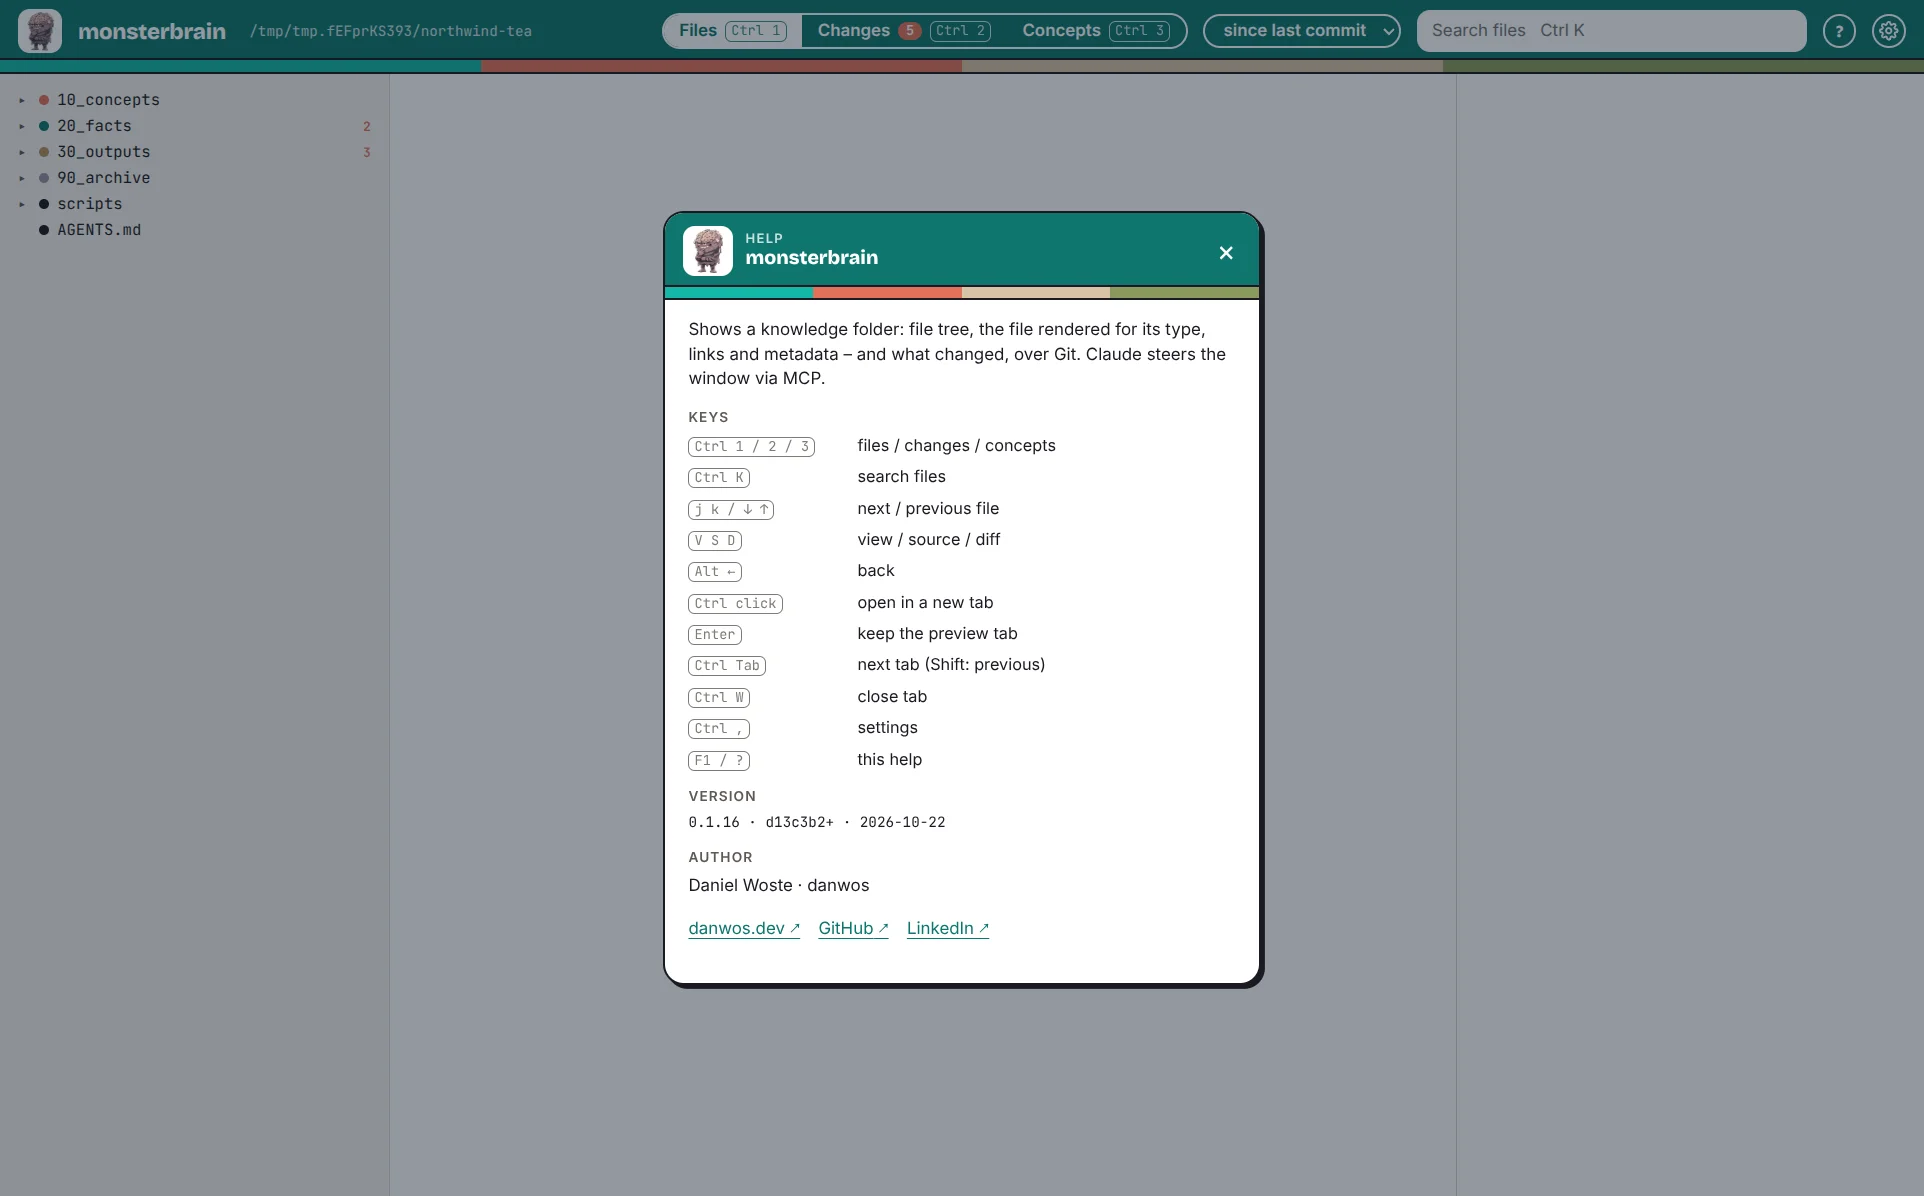Screen dimensions: 1924x1196
Task: Click the 'j k / ↓ ↑' key badge
Action: pos(731,510)
